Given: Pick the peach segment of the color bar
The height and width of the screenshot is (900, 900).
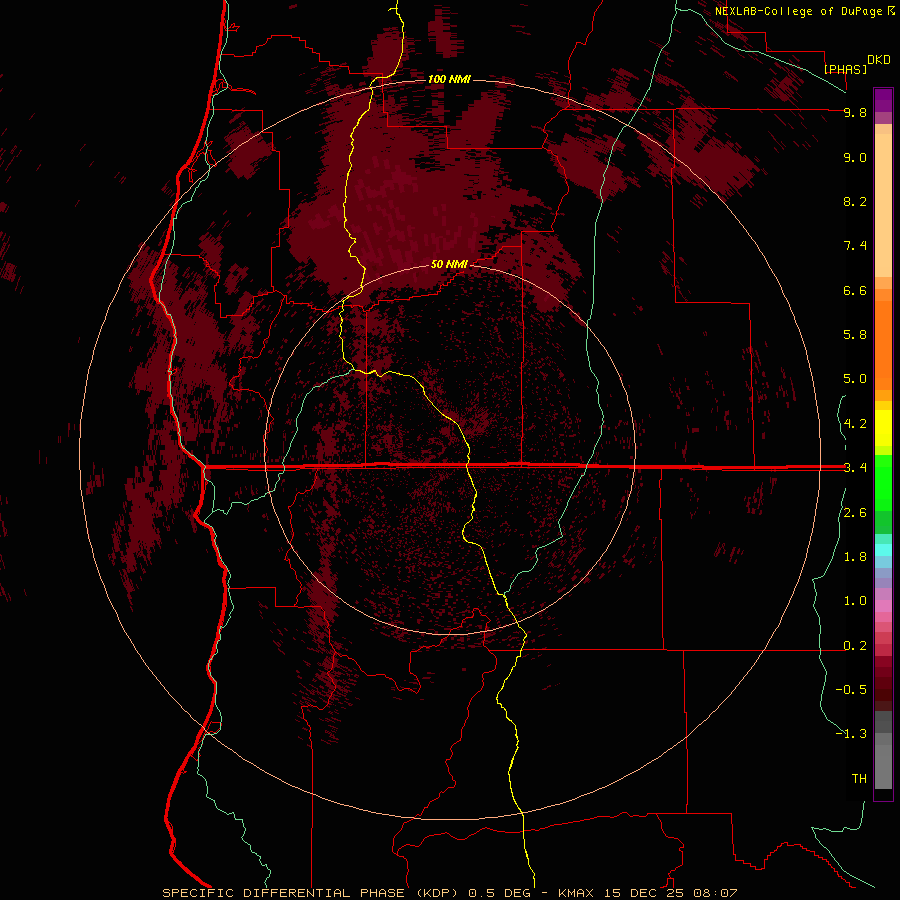Looking at the screenshot, I should 883,205.
